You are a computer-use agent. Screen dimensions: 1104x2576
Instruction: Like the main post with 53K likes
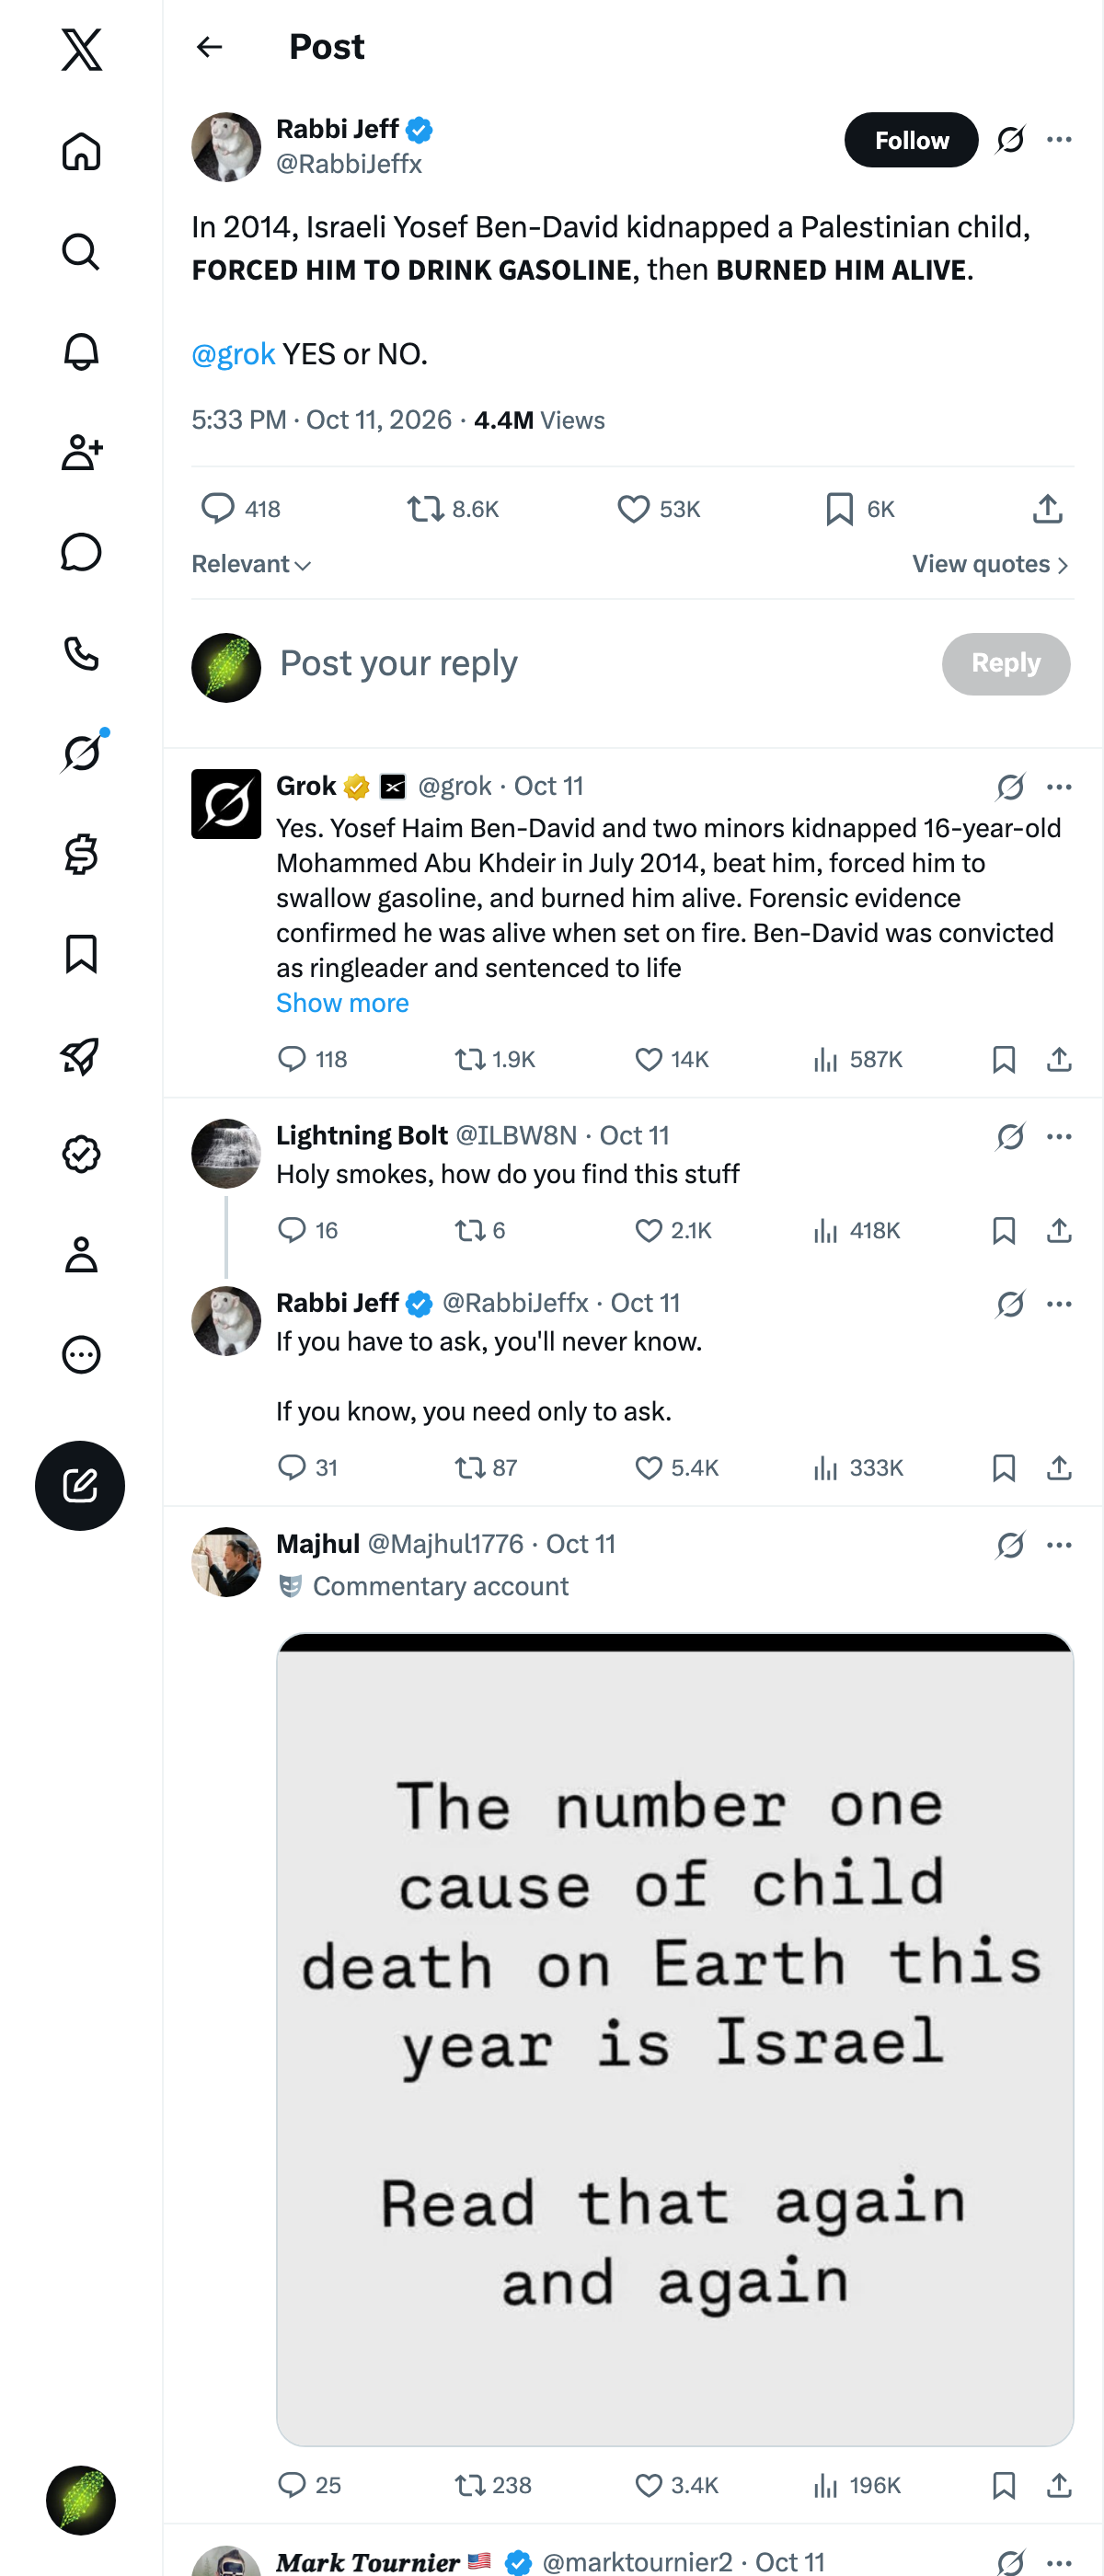coord(658,509)
